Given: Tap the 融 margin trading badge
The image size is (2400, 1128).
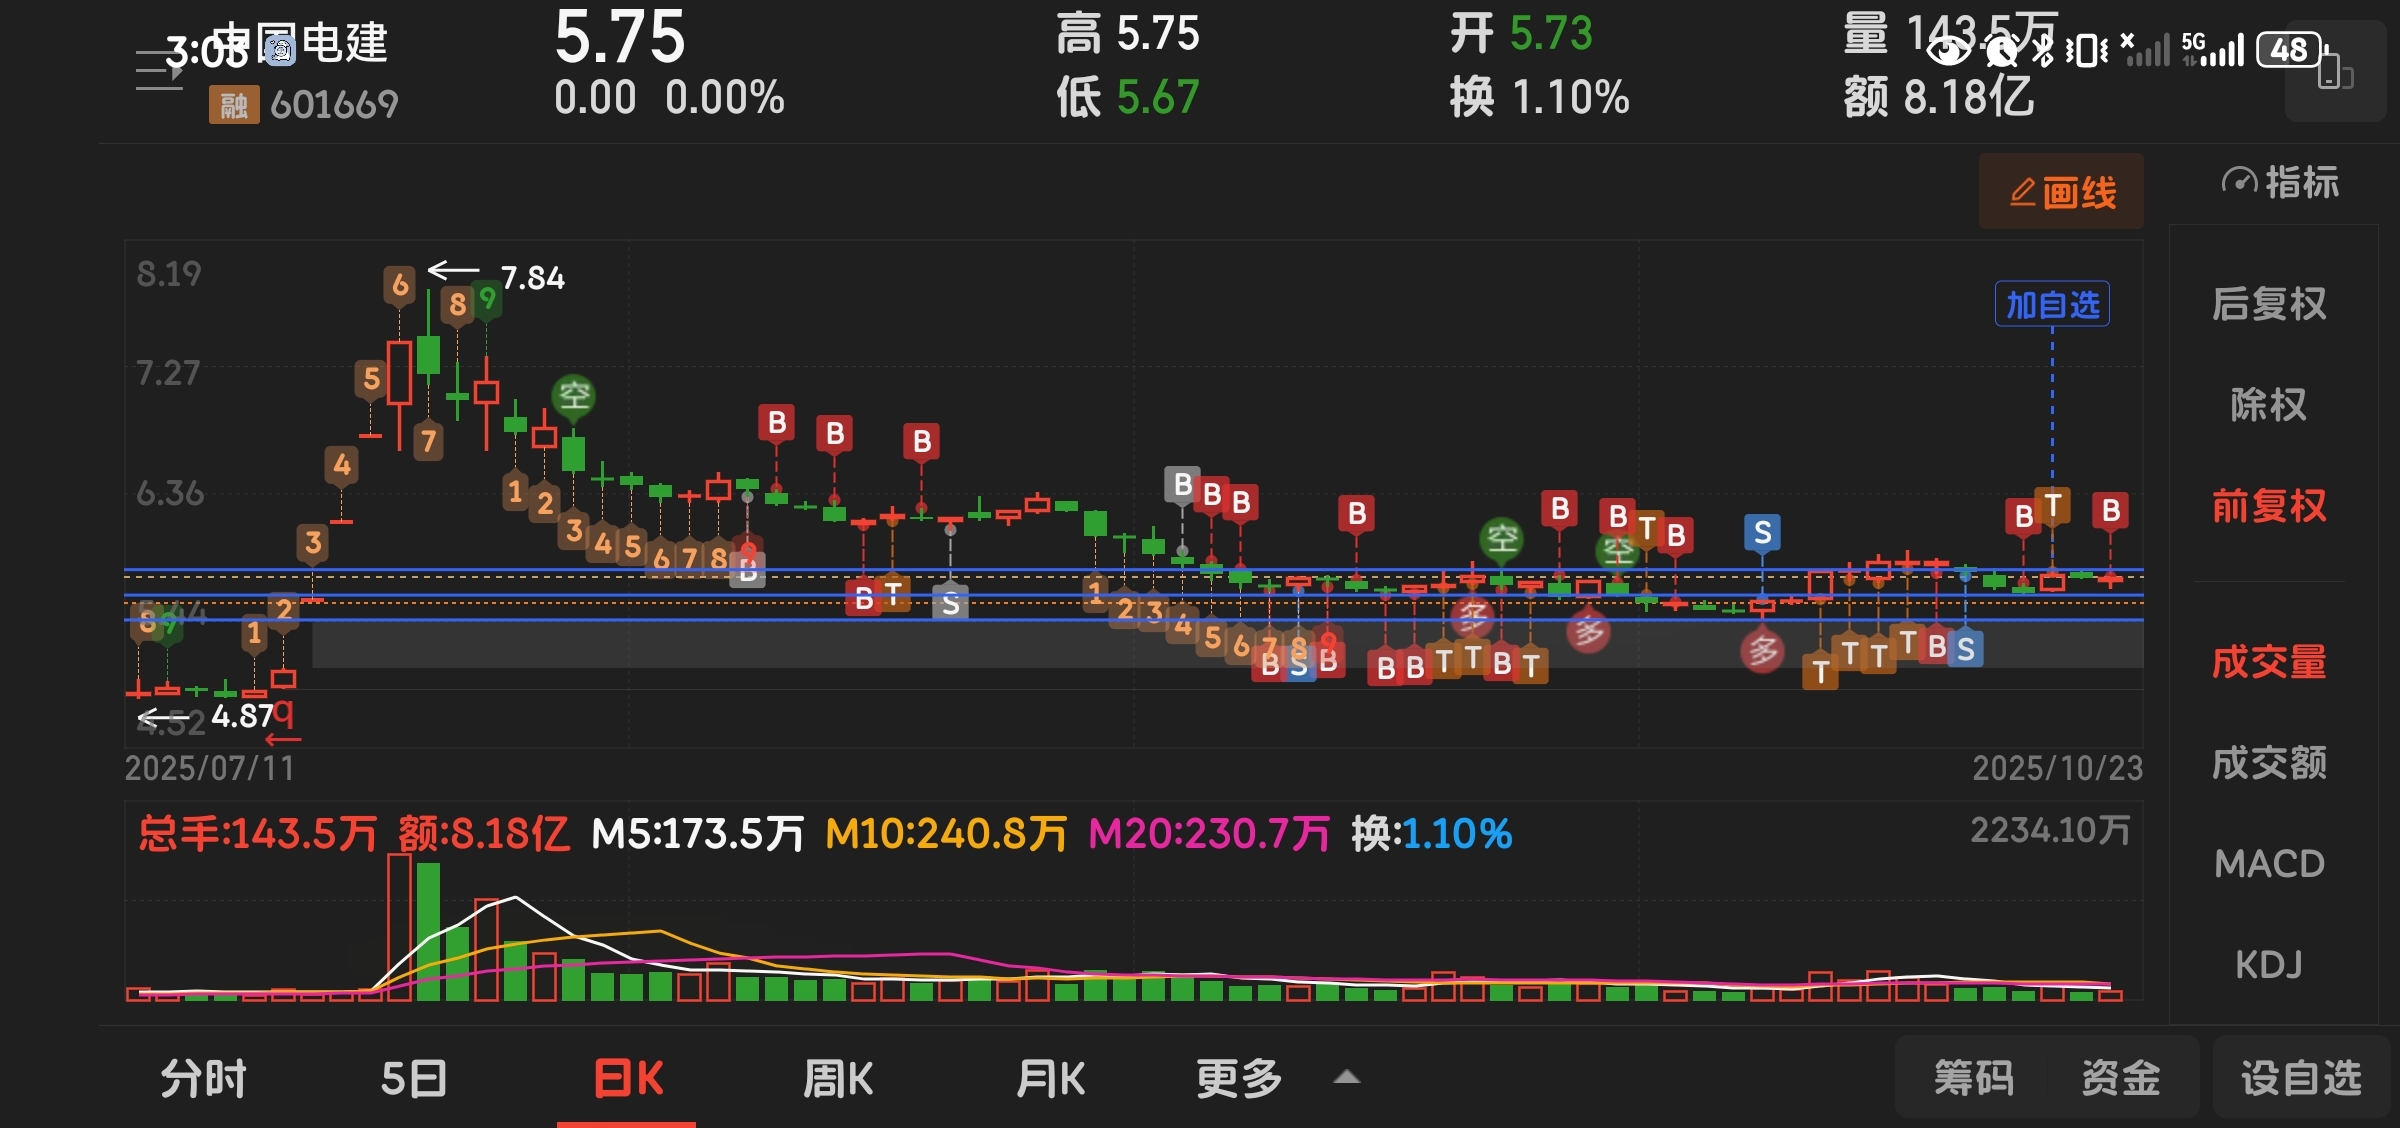Looking at the screenshot, I should (233, 104).
